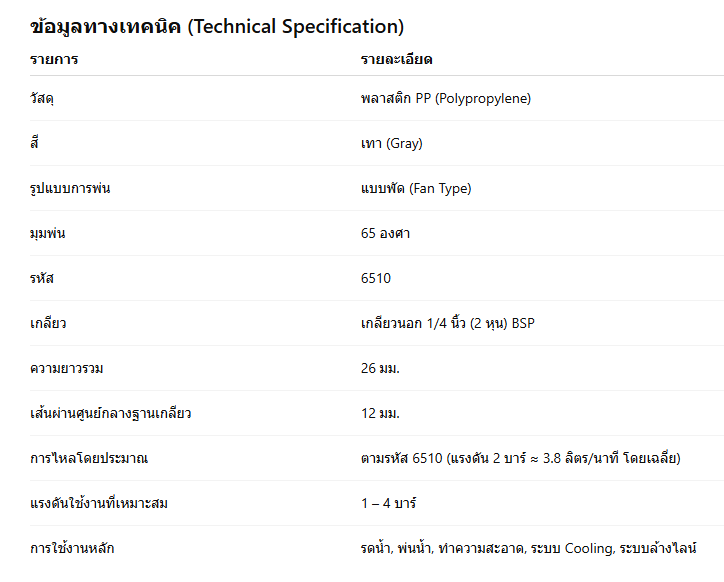
Task: Click the flow rate value mentioning 3.8 ลิตร/นาที
Action: point(520,458)
